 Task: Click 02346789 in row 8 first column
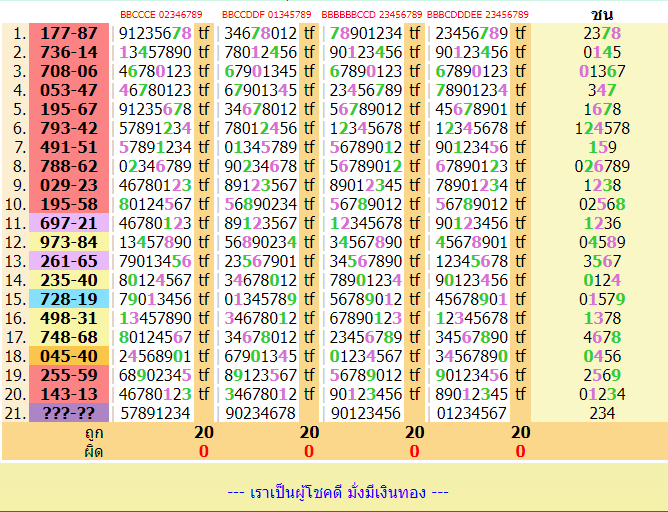(x=155, y=166)
